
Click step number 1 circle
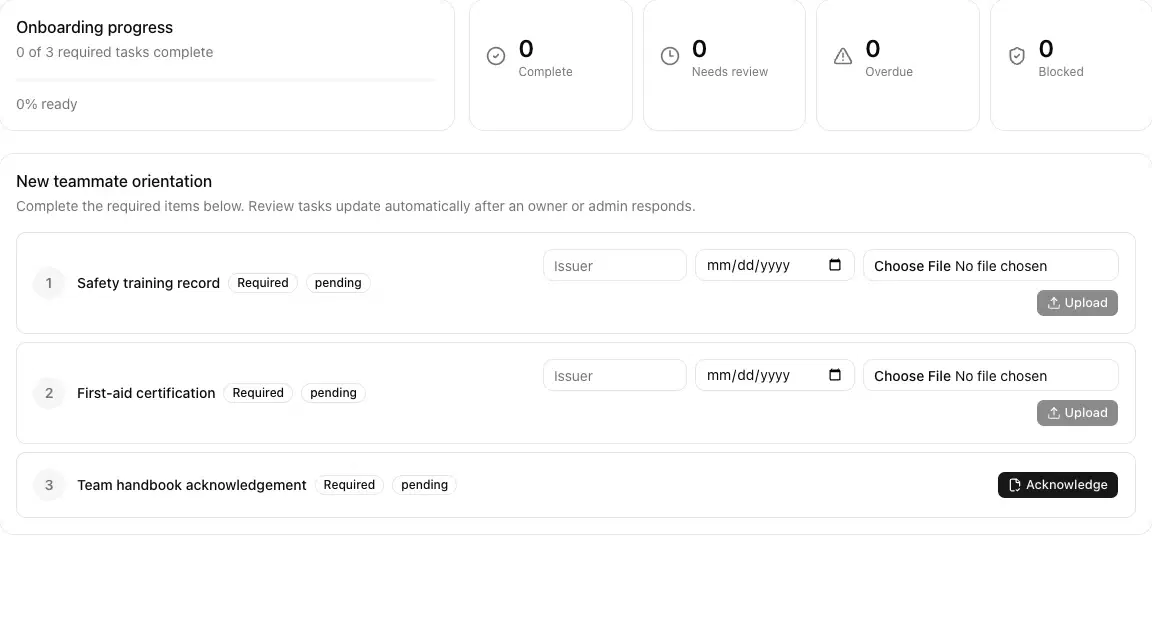tap(49, 283)
